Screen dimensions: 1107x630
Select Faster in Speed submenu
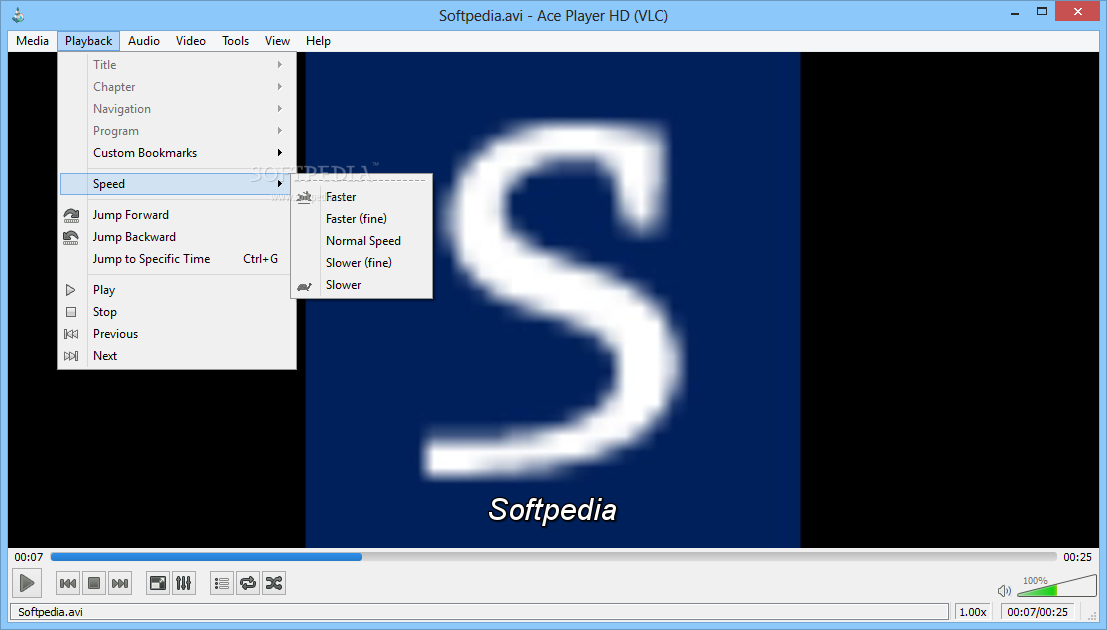coord(361,197)
